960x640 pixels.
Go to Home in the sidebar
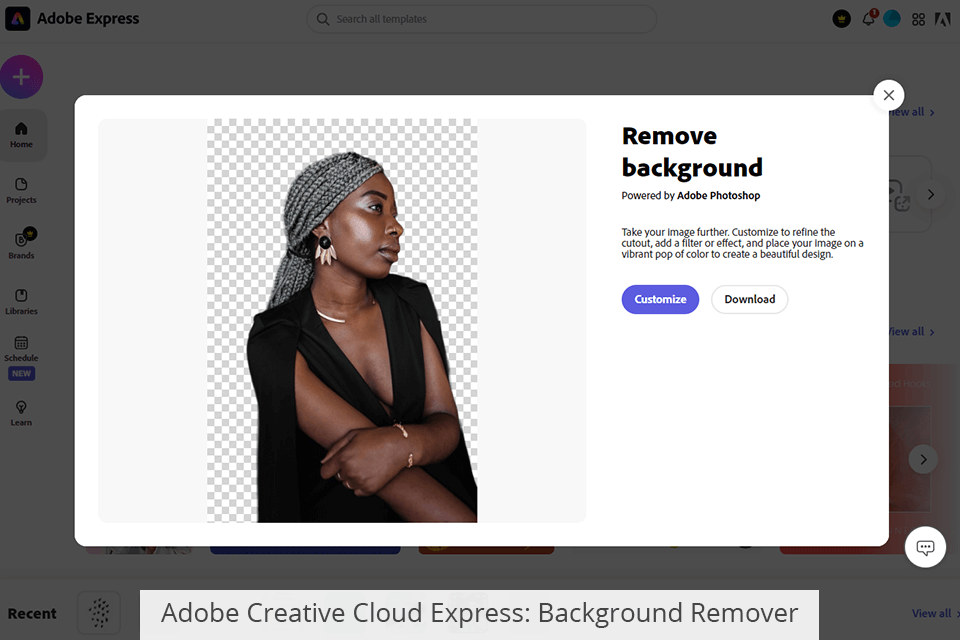coord(21,135)
